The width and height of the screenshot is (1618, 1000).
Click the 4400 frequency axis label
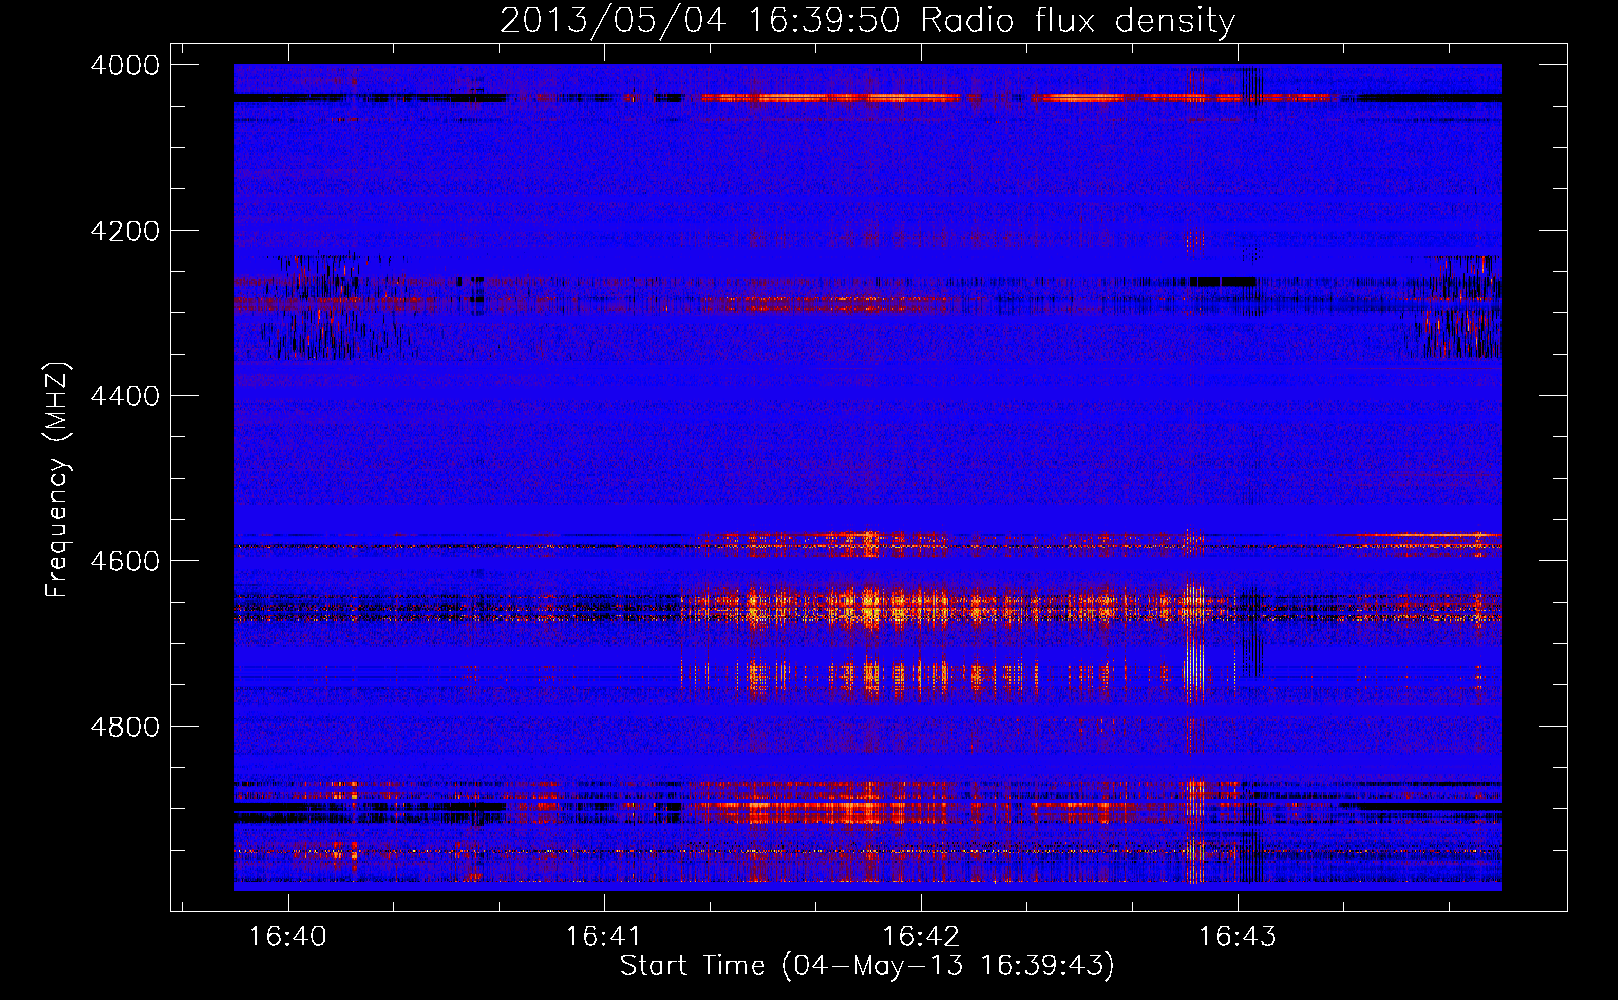125,396
